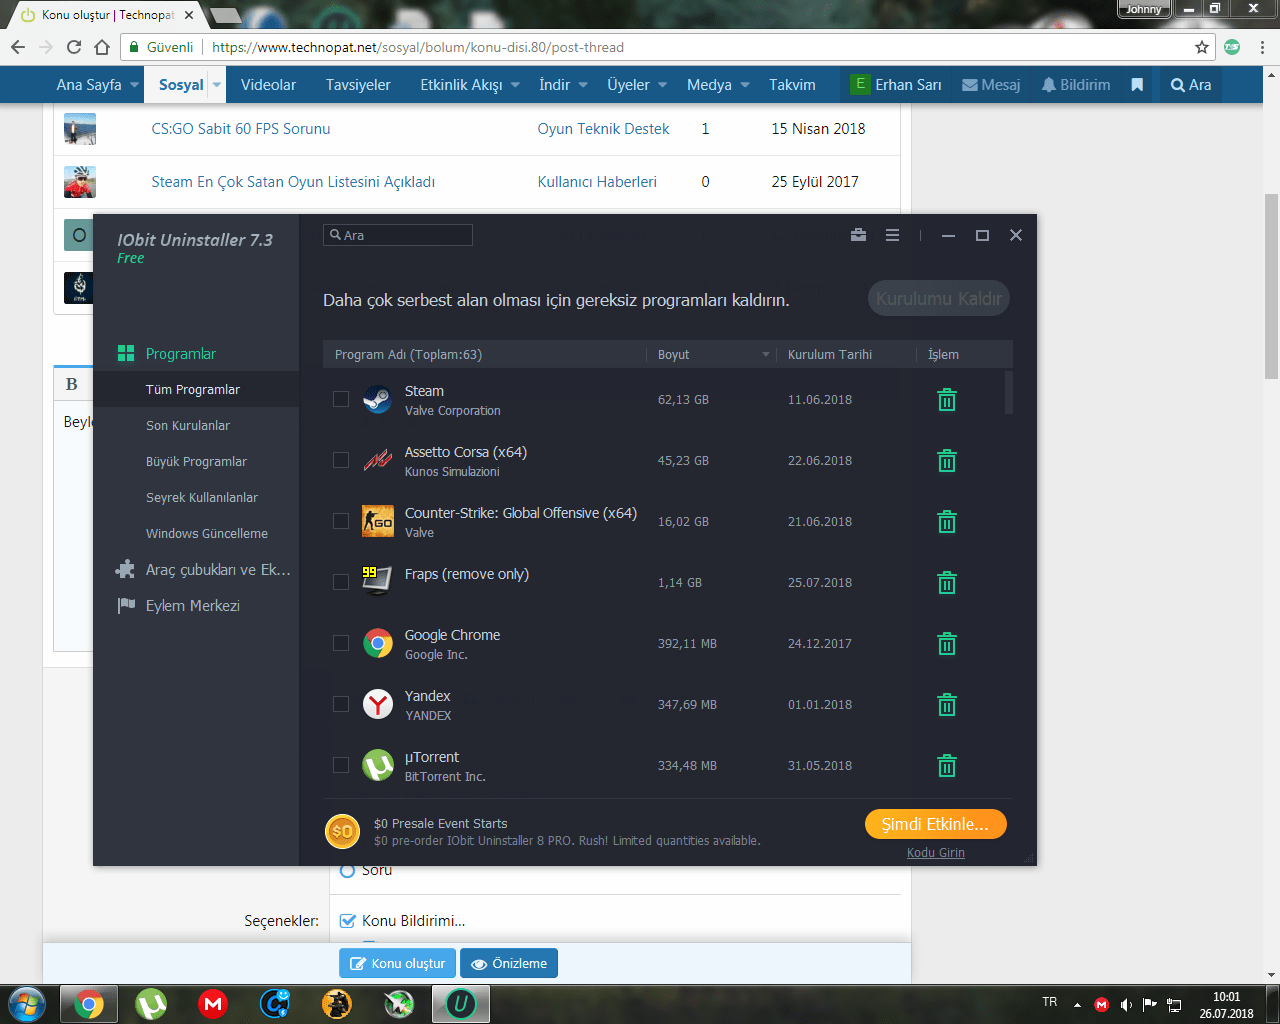Tick the Steam checkbox
1280x1024 pixels.
click(x=341, y=400)
